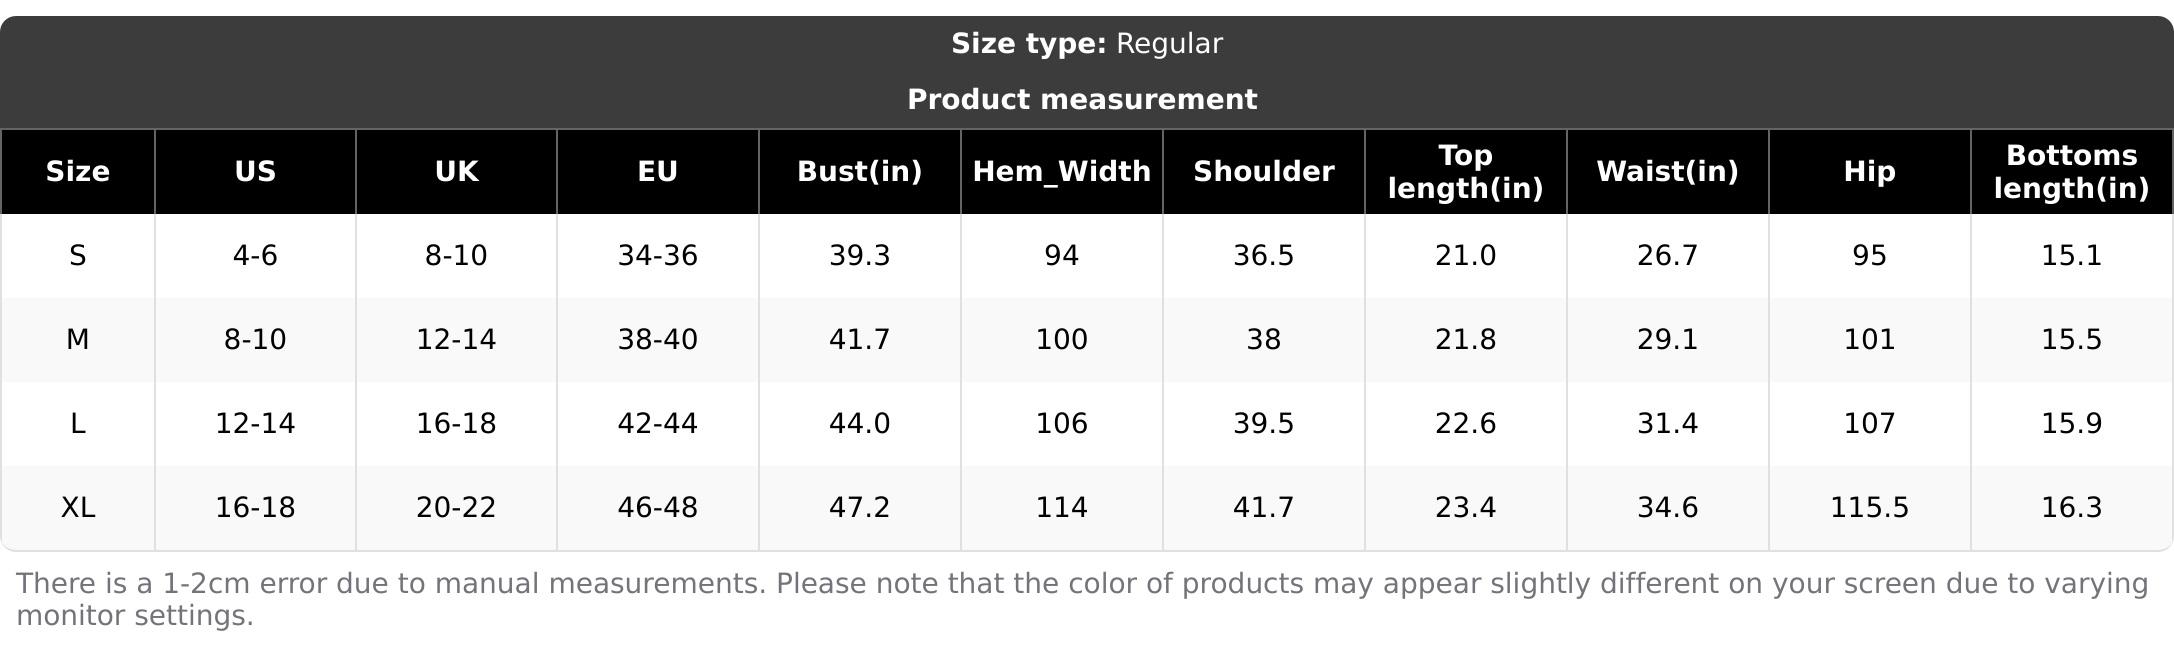Select the US column header

coord(255,172)
